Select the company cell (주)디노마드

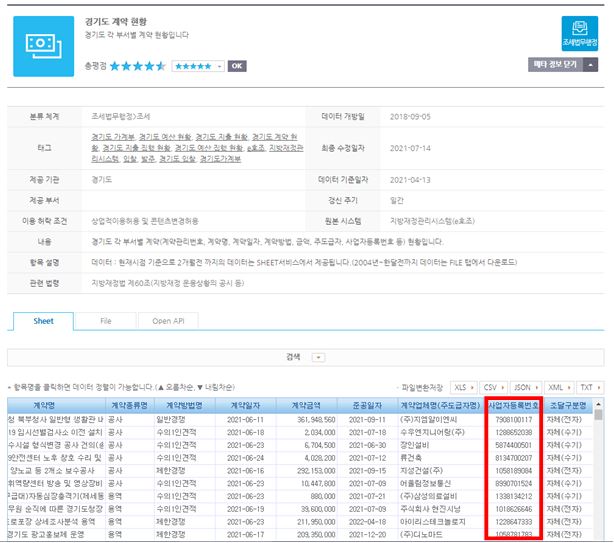coord(441,535)
